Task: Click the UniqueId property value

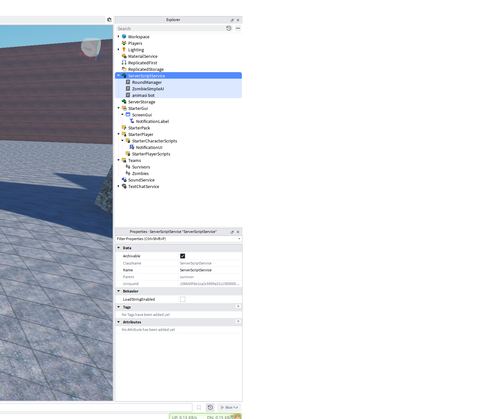Action: click(209, 284)
